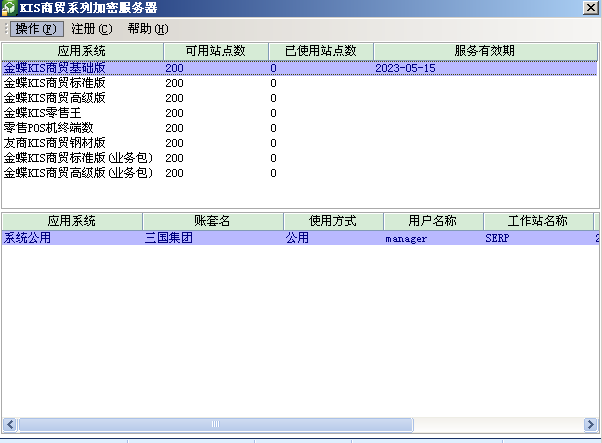Click the 应用系统 header in the lower table
Screen dimensions: 602x443
(x=72, y=221)
